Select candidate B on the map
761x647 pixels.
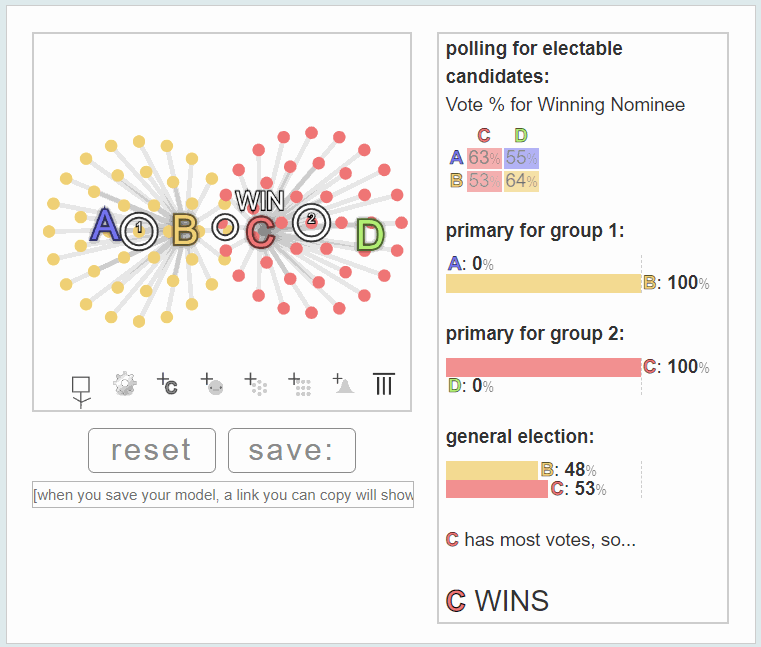(x=184, y=230)
